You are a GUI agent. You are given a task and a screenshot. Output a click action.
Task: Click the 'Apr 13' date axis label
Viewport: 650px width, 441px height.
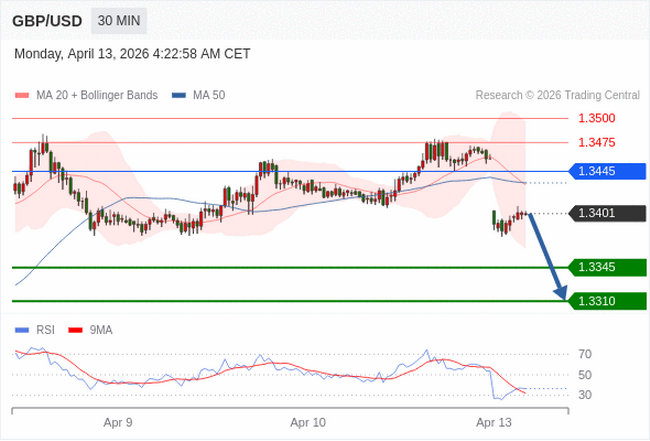(494, 423)
